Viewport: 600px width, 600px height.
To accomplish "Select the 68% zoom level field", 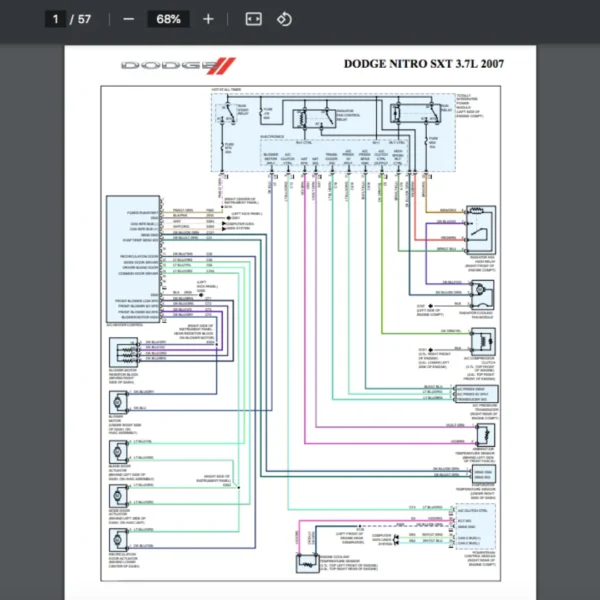I will [x=168, y=19].
